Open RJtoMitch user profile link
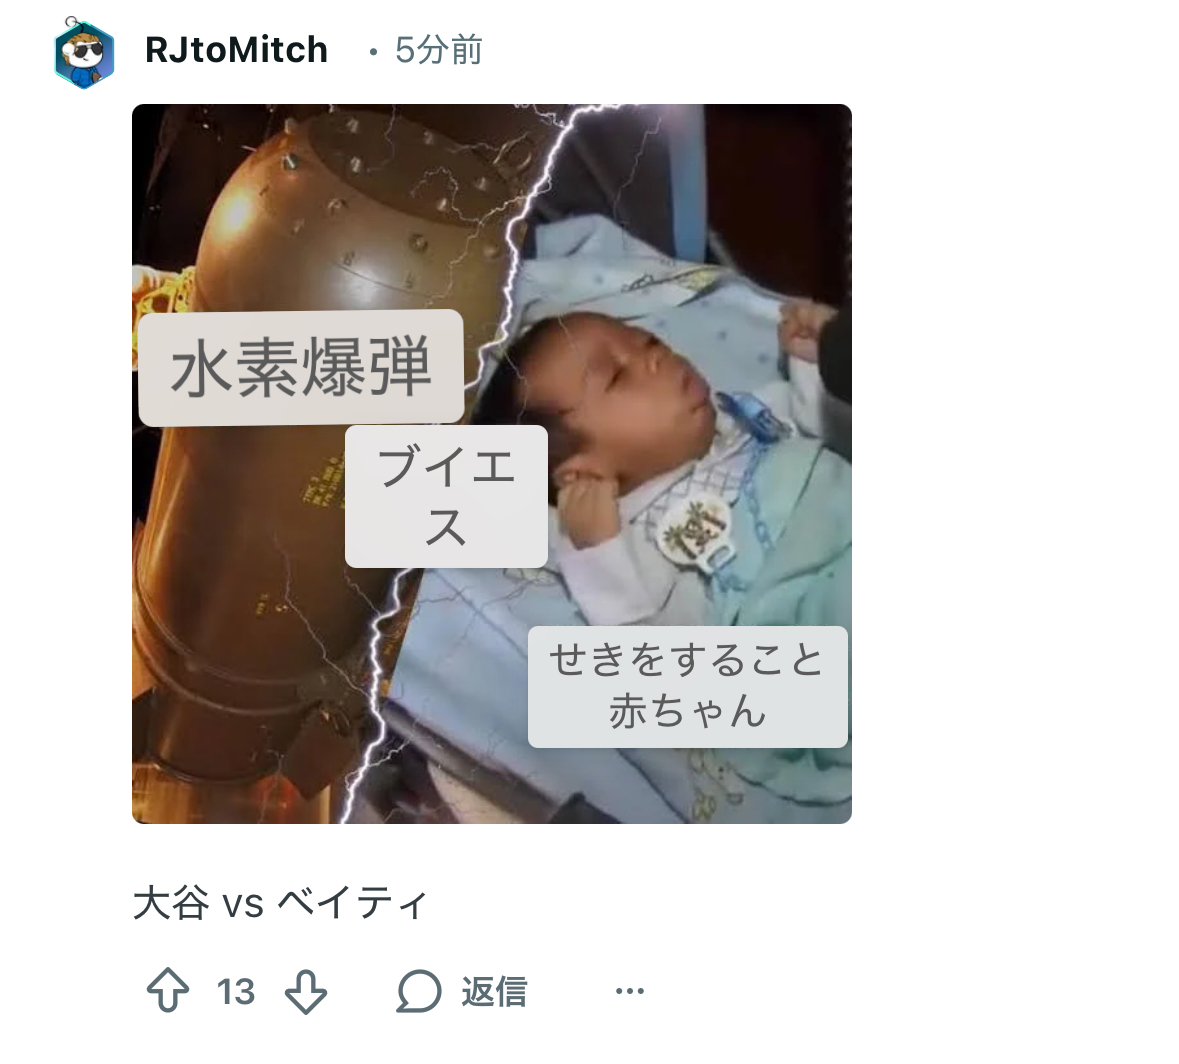The image size is (1179, 1064). pos(236,50)
